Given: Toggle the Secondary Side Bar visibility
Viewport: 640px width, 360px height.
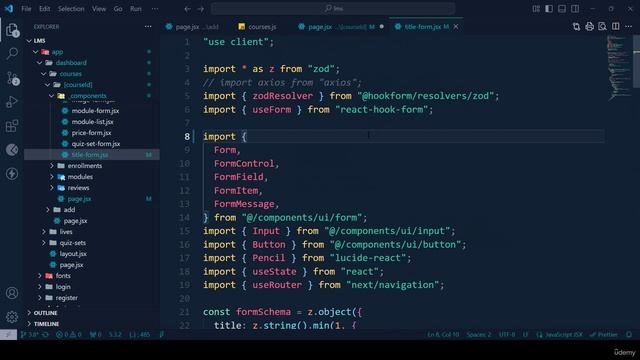Looking at the screenshot, I should (x=575, y=9).
